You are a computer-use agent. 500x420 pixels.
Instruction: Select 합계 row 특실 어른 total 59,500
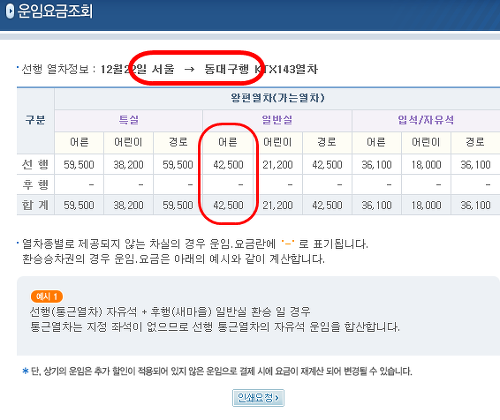click(79, 205)
